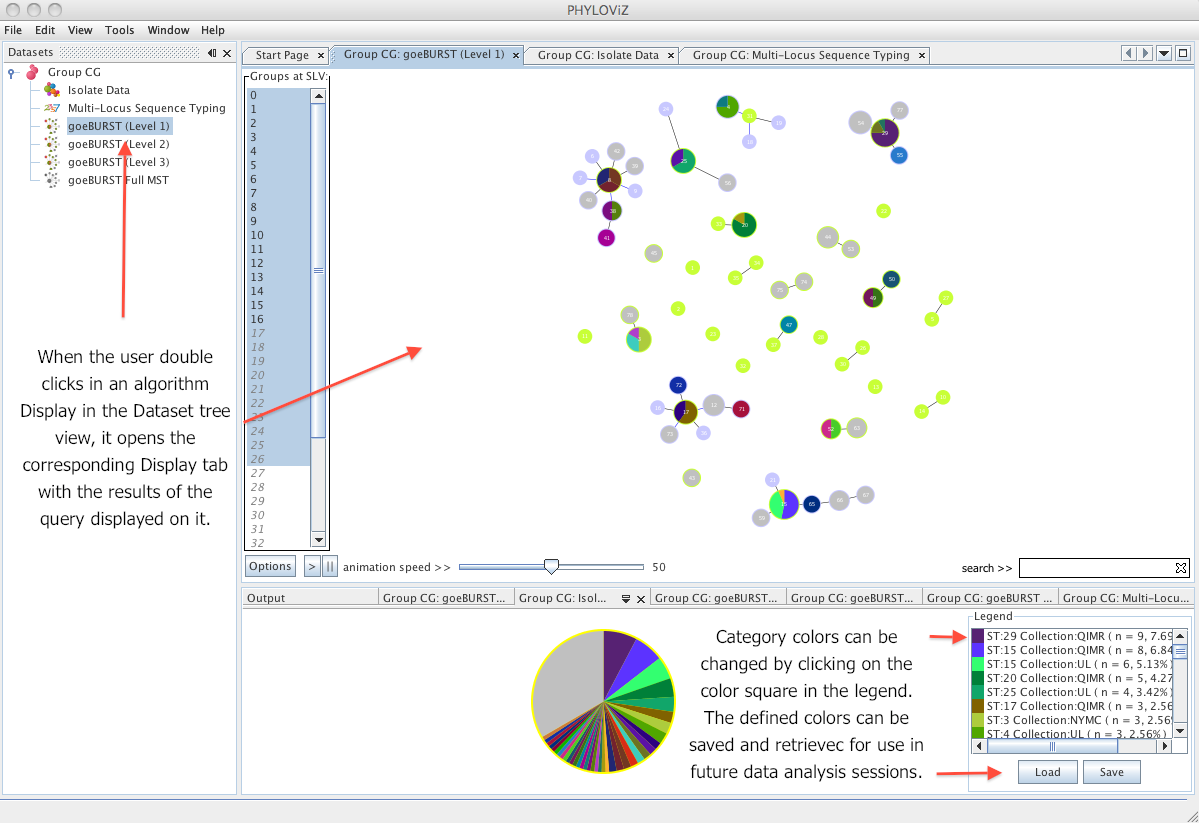Image resolution: width=1199 pixels, height=823 pixels.
Task: Click the Multi-Locus Sequence Typing tree icon
Action: pos(51,108)
